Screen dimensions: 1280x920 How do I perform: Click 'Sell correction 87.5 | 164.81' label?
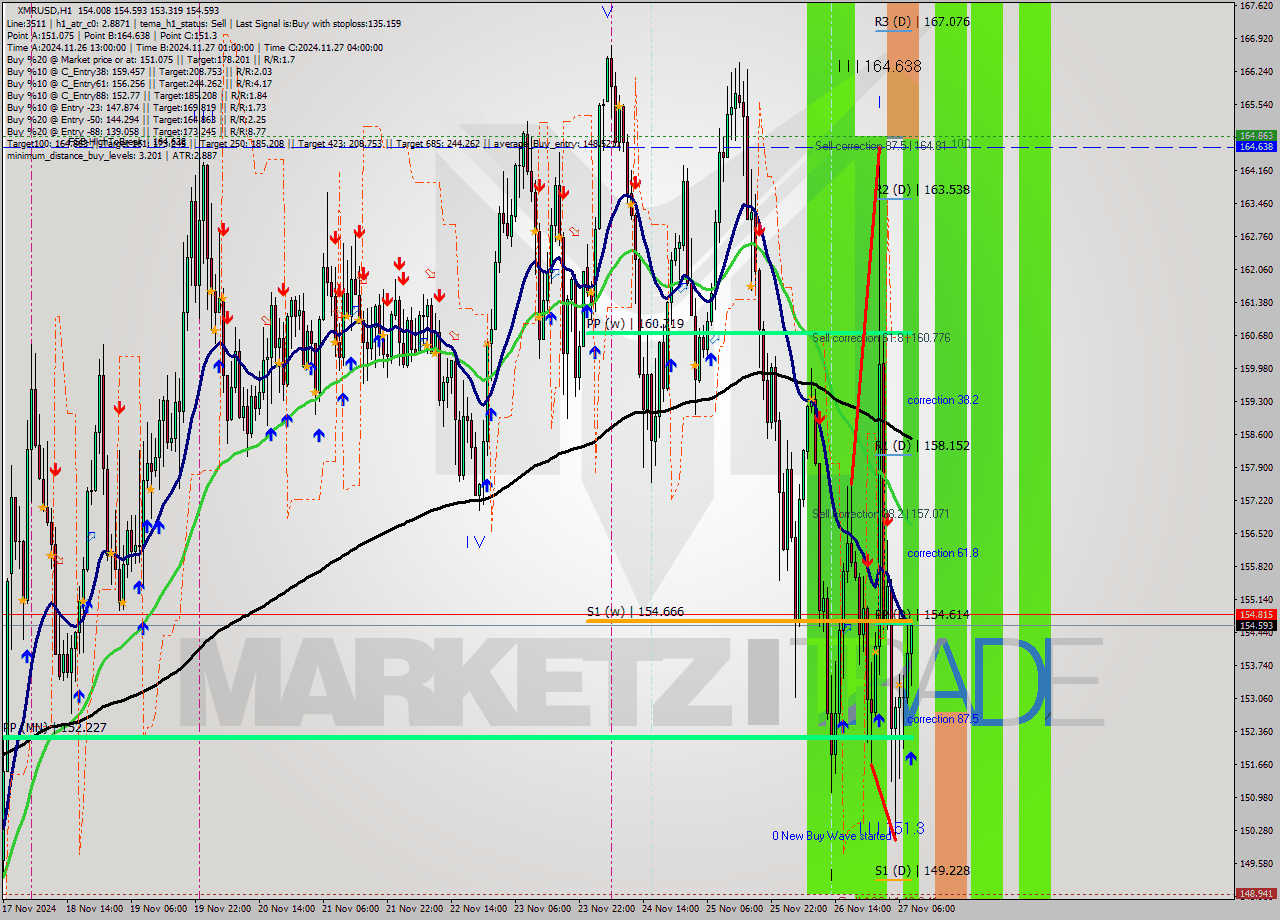click(880, 145)
